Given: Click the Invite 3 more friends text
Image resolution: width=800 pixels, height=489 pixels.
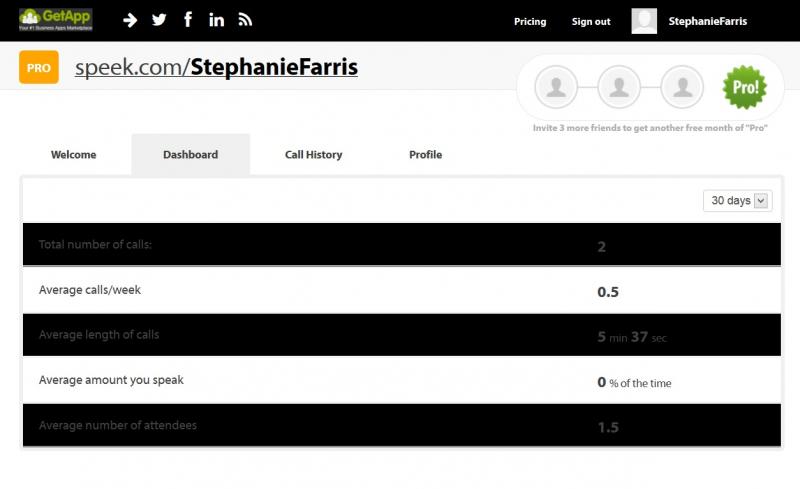Looking at the screenshot, I should (x=650, y=128).
